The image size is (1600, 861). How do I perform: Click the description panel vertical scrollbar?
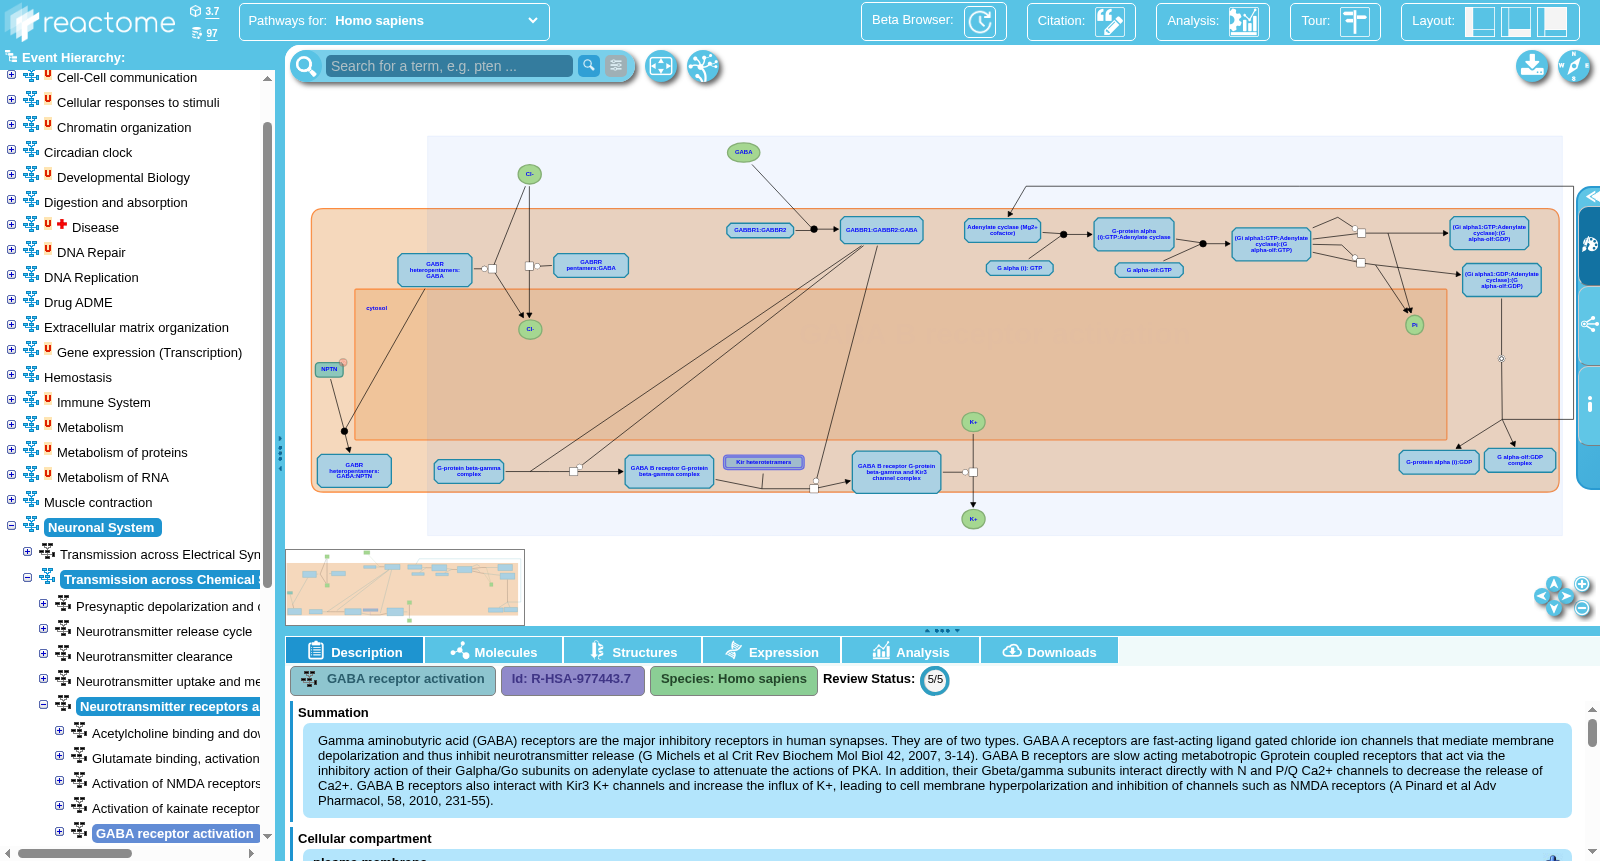[1592, 732]
